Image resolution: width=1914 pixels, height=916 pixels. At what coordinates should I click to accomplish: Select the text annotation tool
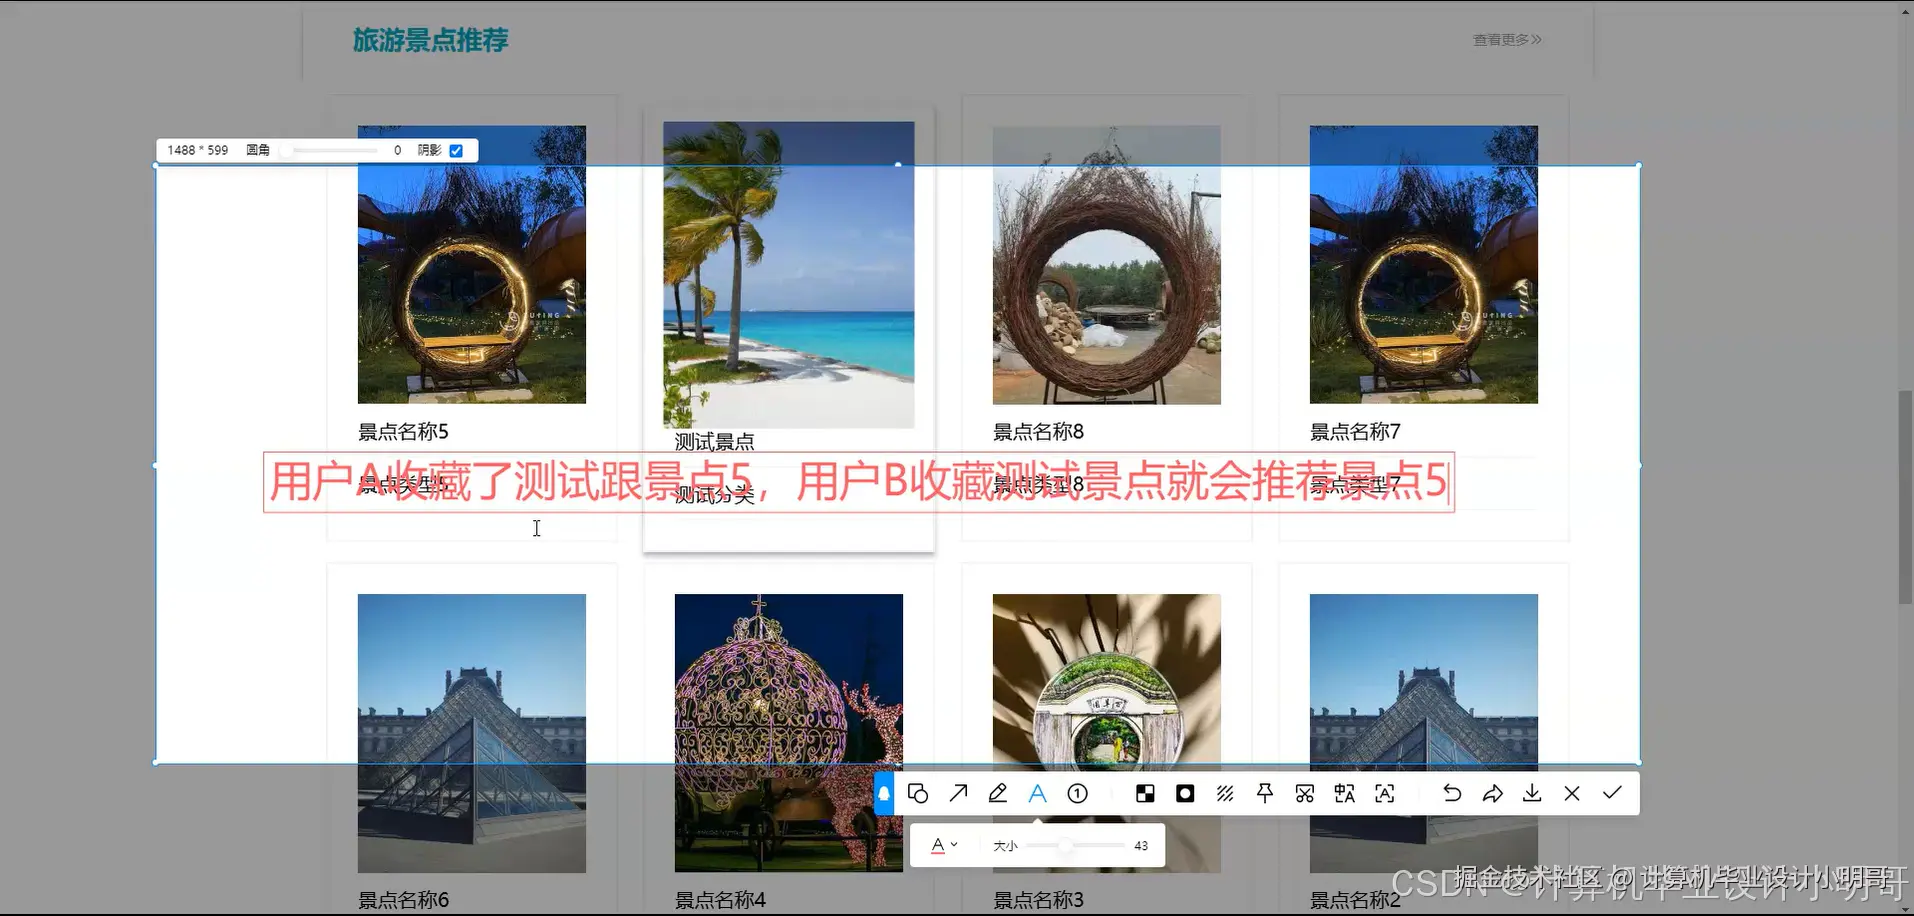(x=1037, y=792)
